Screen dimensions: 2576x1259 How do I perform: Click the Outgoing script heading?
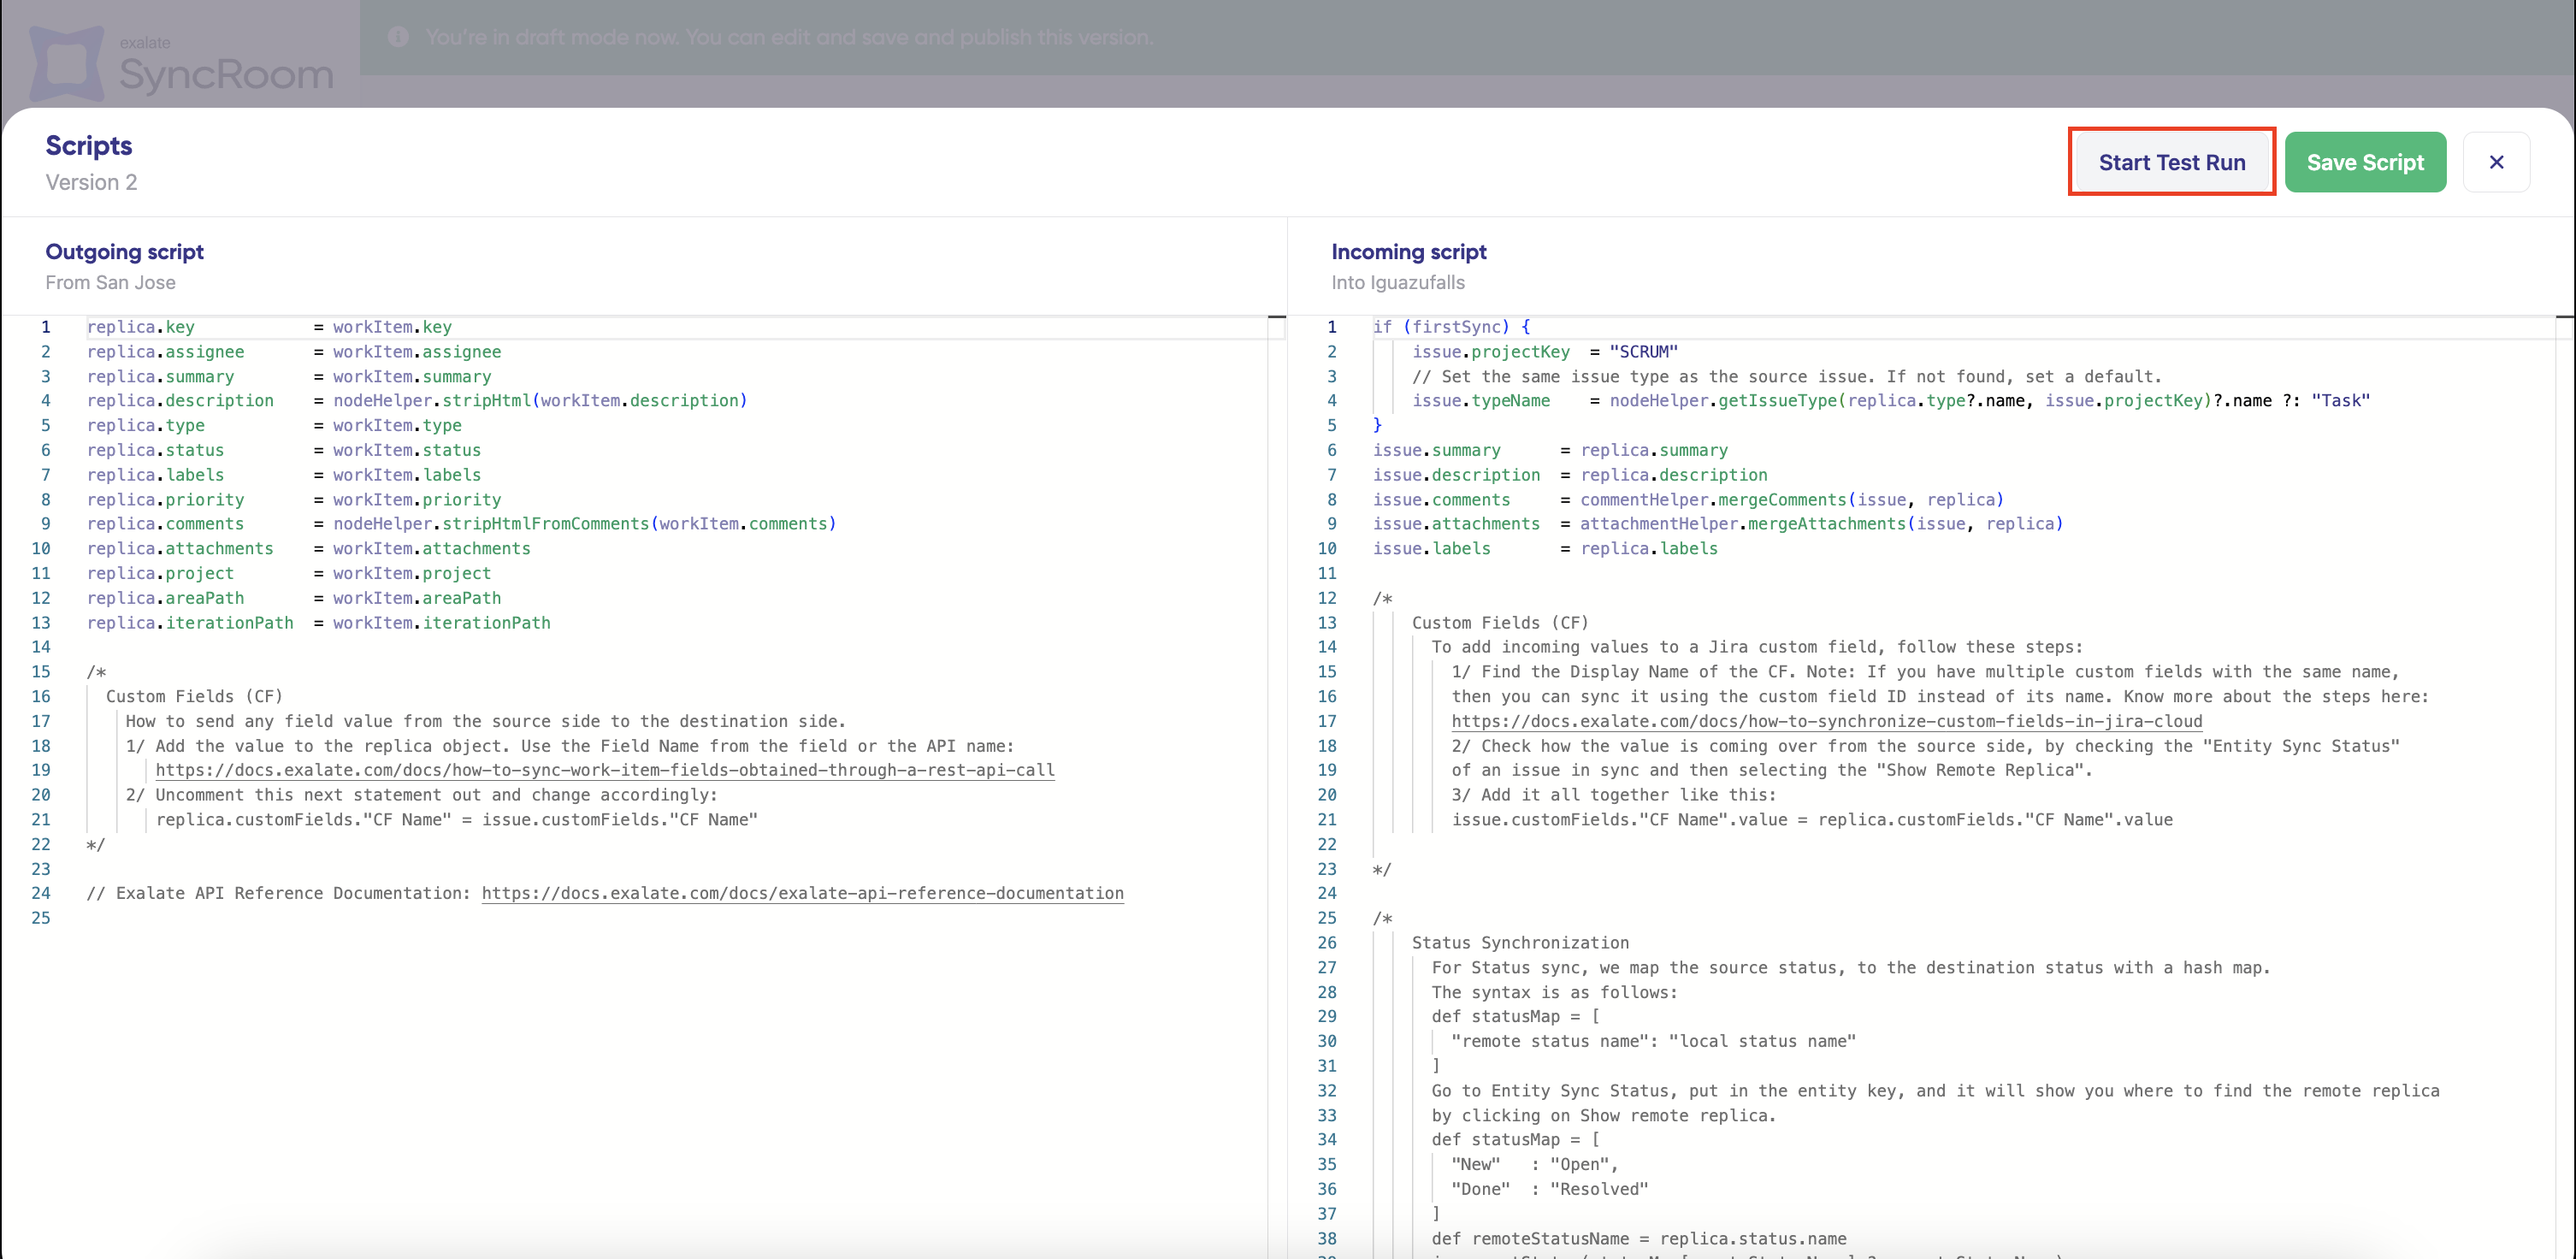(124, 252)
